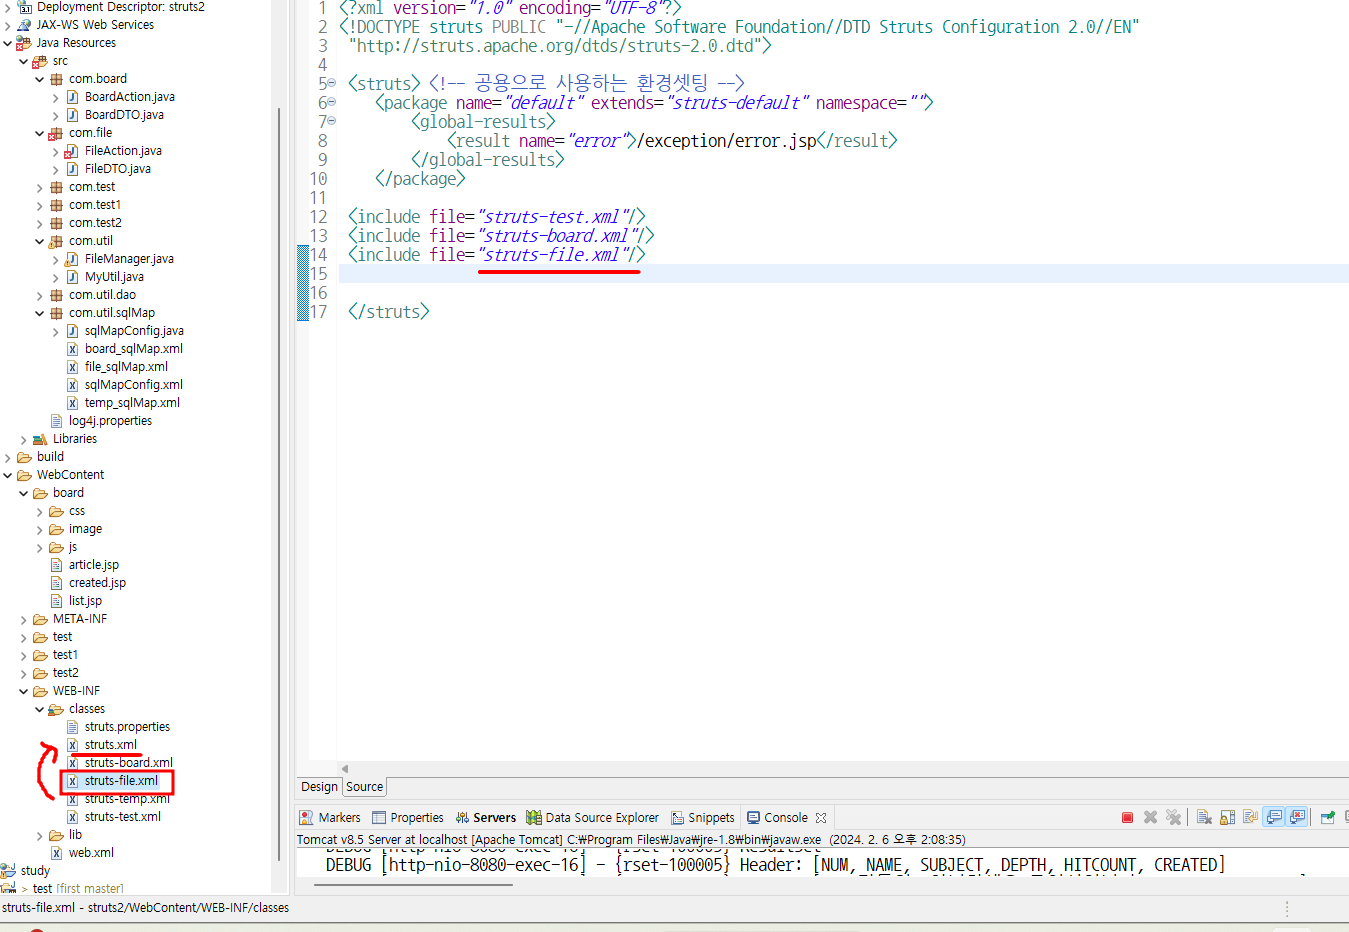Open article.jsp file icon
The image size is (1349, 932).
pos(56,565)
